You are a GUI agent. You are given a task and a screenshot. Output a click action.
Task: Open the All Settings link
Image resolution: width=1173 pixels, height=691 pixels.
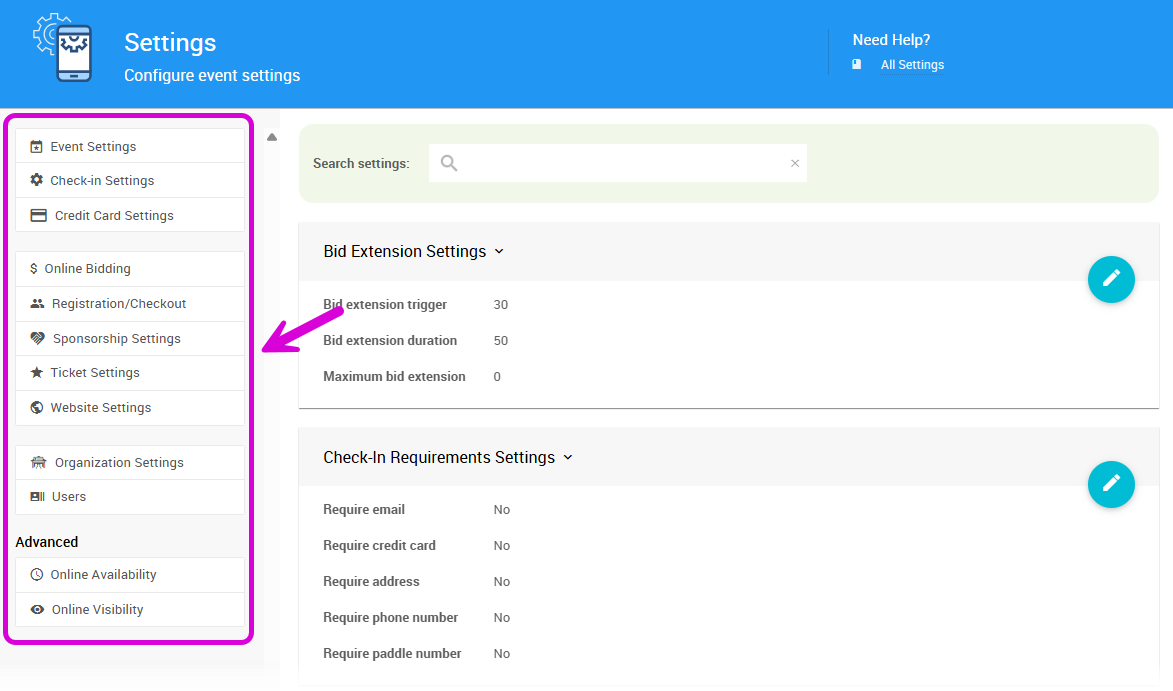[911, 64]
